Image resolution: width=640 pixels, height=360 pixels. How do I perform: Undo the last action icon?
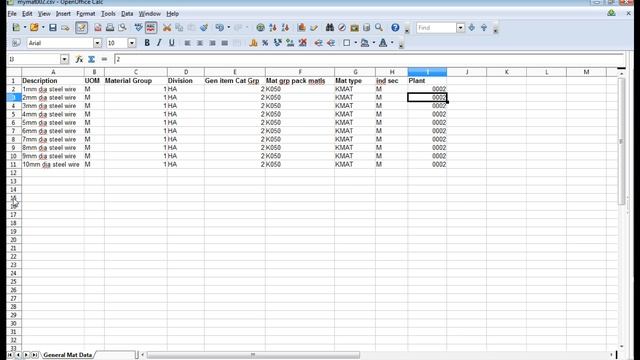(x=220, y=28)
